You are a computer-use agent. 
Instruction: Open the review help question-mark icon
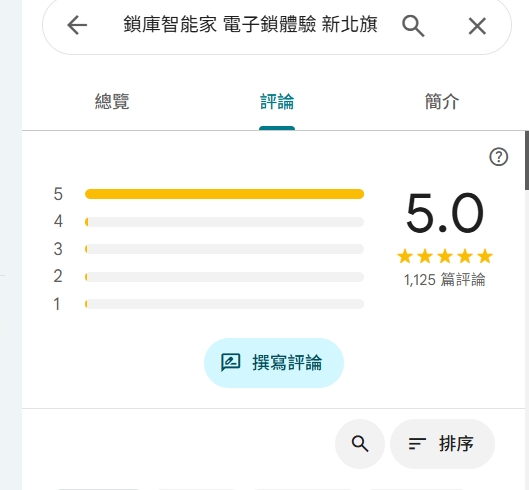coord(499,157)
